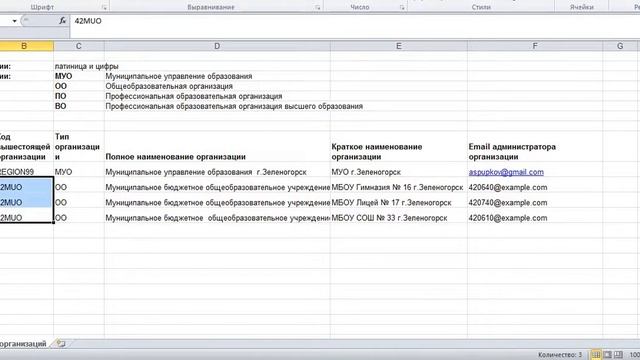Select column E header
The width and height of the screenshot is (640, 360).
pos(399,46)
